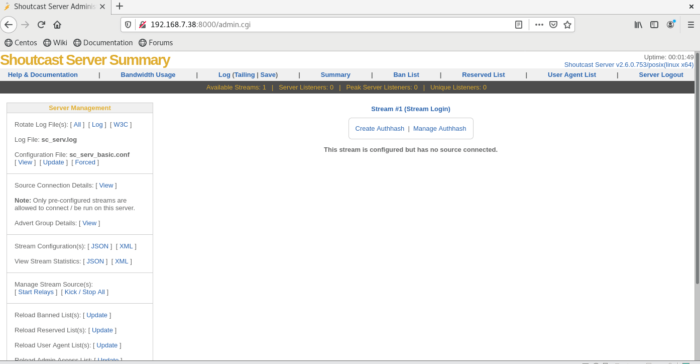View the configuration file

[25, 162]
